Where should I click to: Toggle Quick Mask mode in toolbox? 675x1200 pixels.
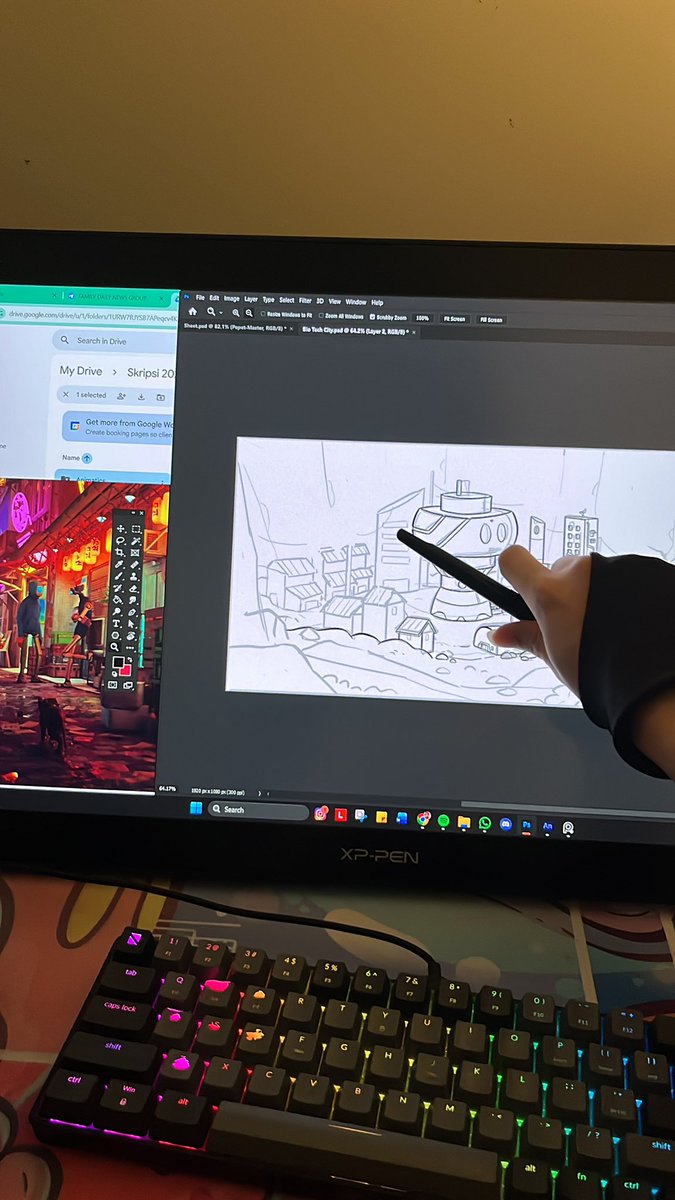click(x=113, y=685)
